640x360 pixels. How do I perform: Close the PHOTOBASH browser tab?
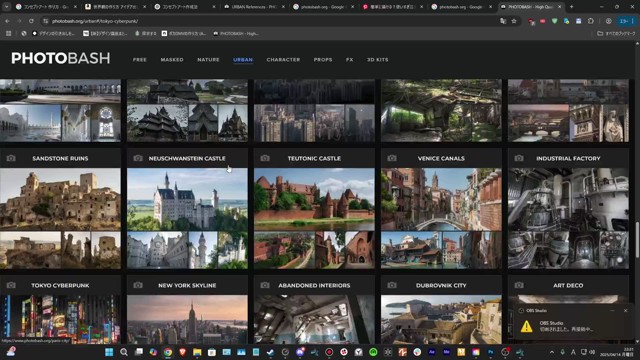[560, 7]
